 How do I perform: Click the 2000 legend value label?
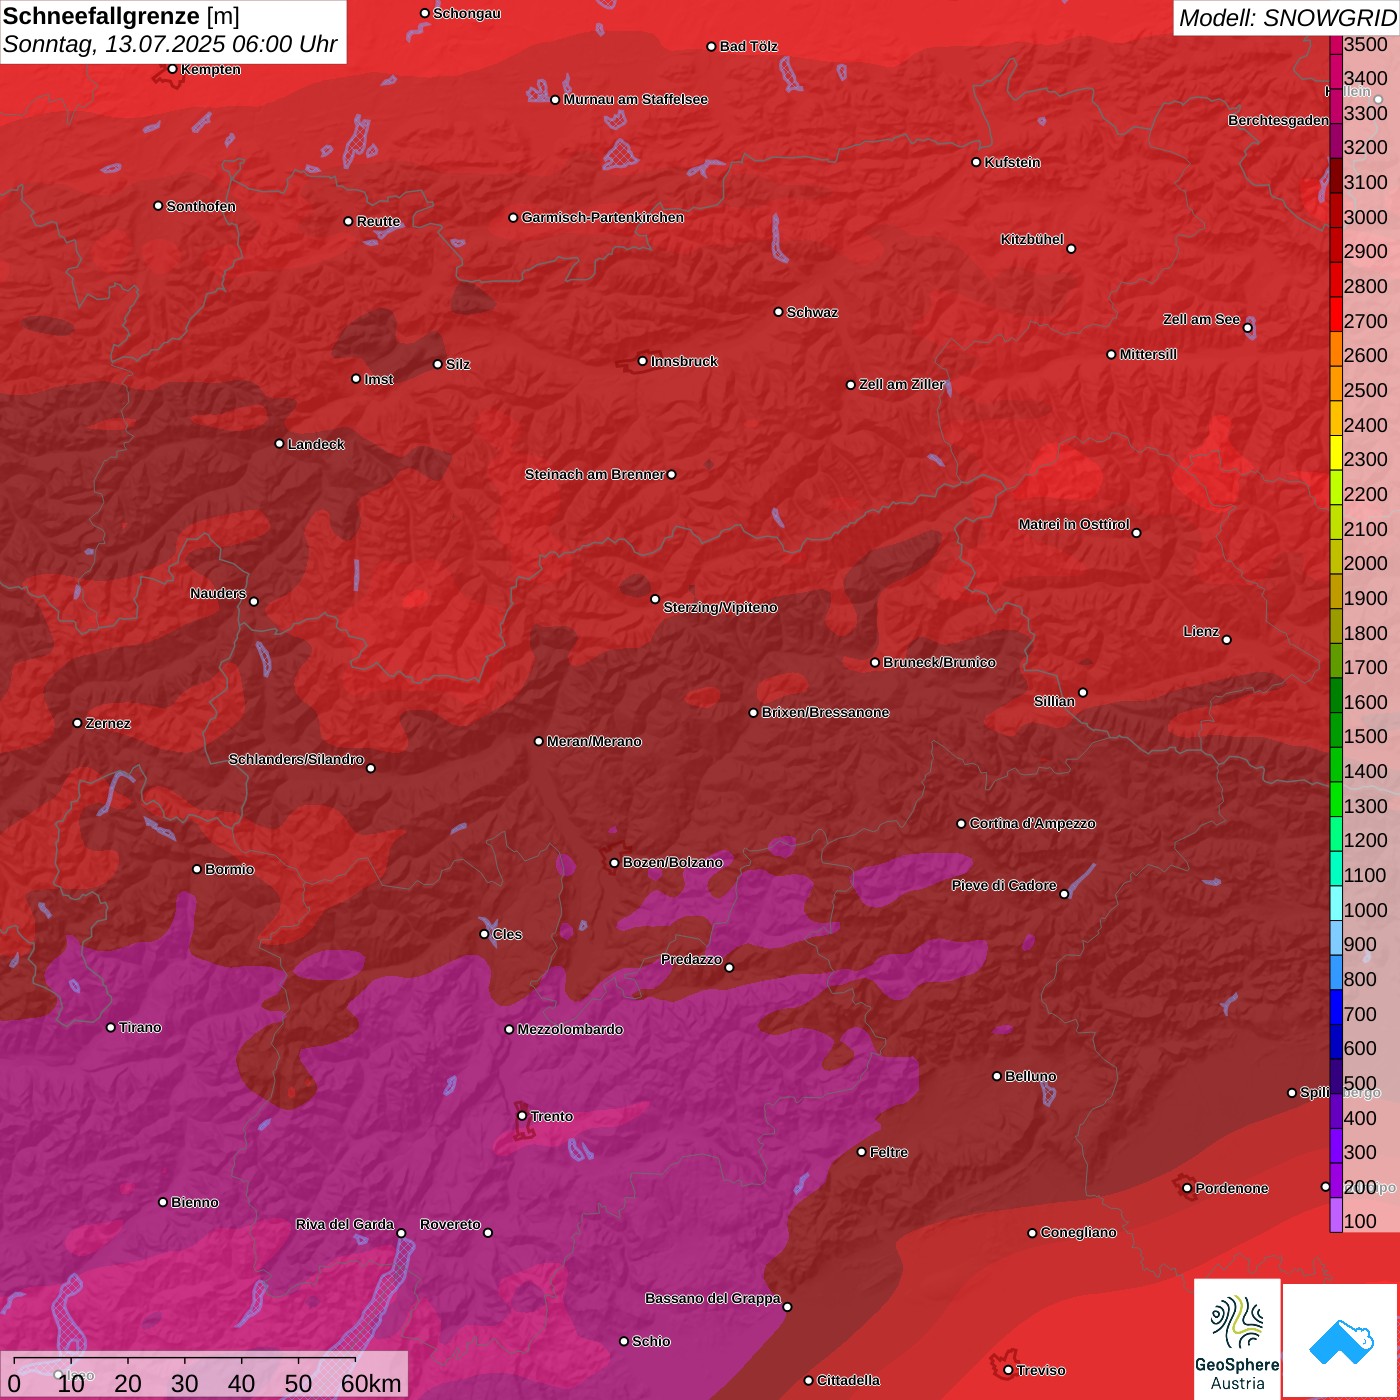[x=1366, y=563]
